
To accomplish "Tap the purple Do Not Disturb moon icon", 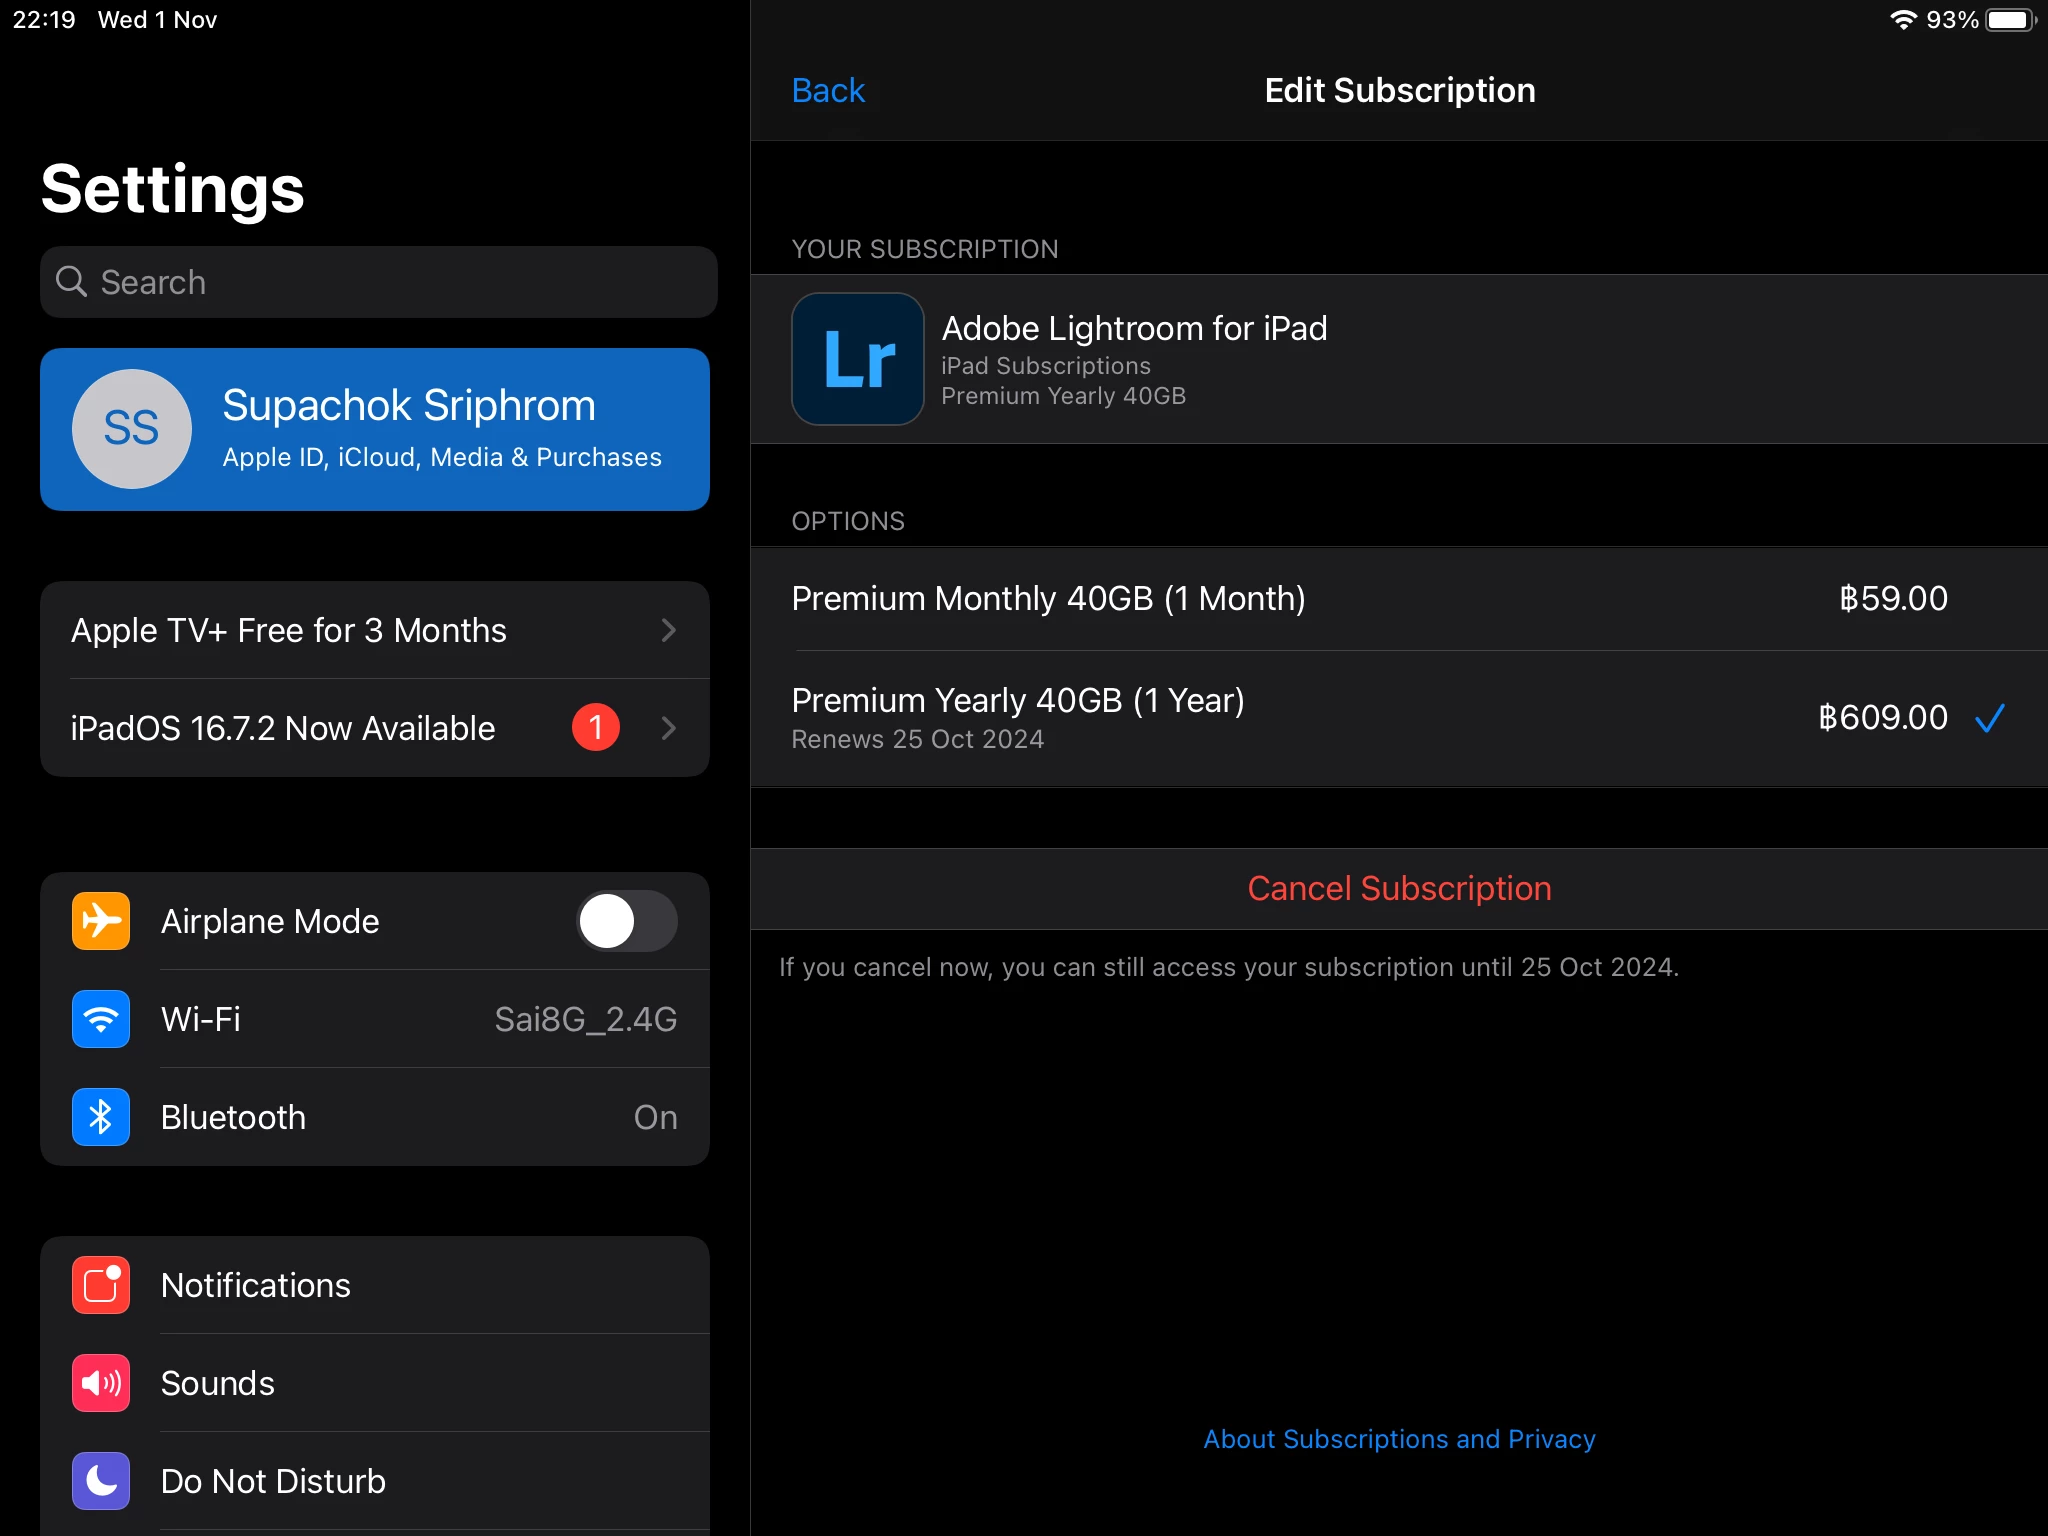I will 101,1480.
